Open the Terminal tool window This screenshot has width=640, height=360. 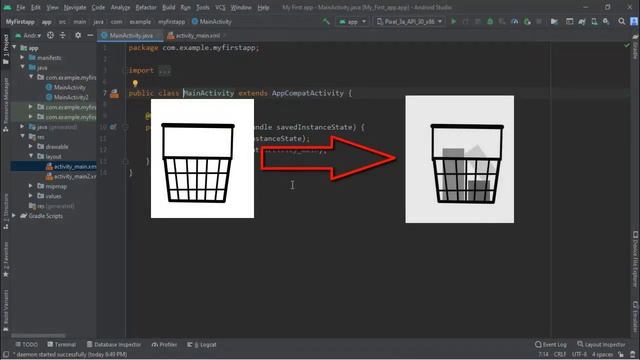[x=62, y=344]
